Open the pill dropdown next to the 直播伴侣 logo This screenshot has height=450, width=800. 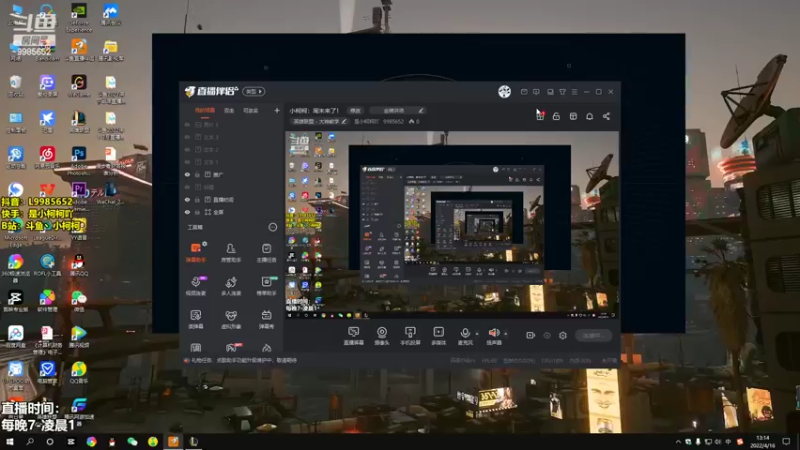(x=254, y=91)
